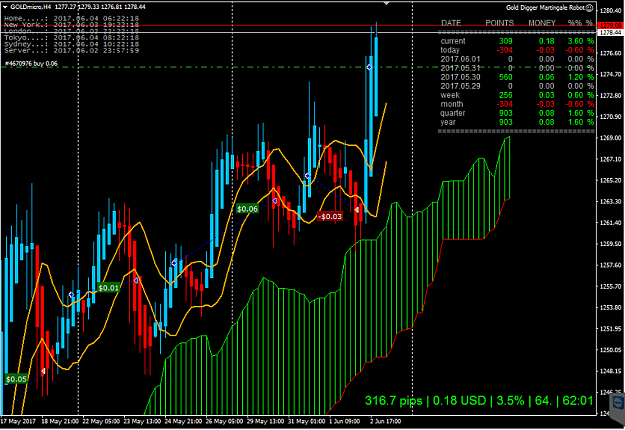
Task: Click the -$0.03 loss label
Action: pos(330,216)
